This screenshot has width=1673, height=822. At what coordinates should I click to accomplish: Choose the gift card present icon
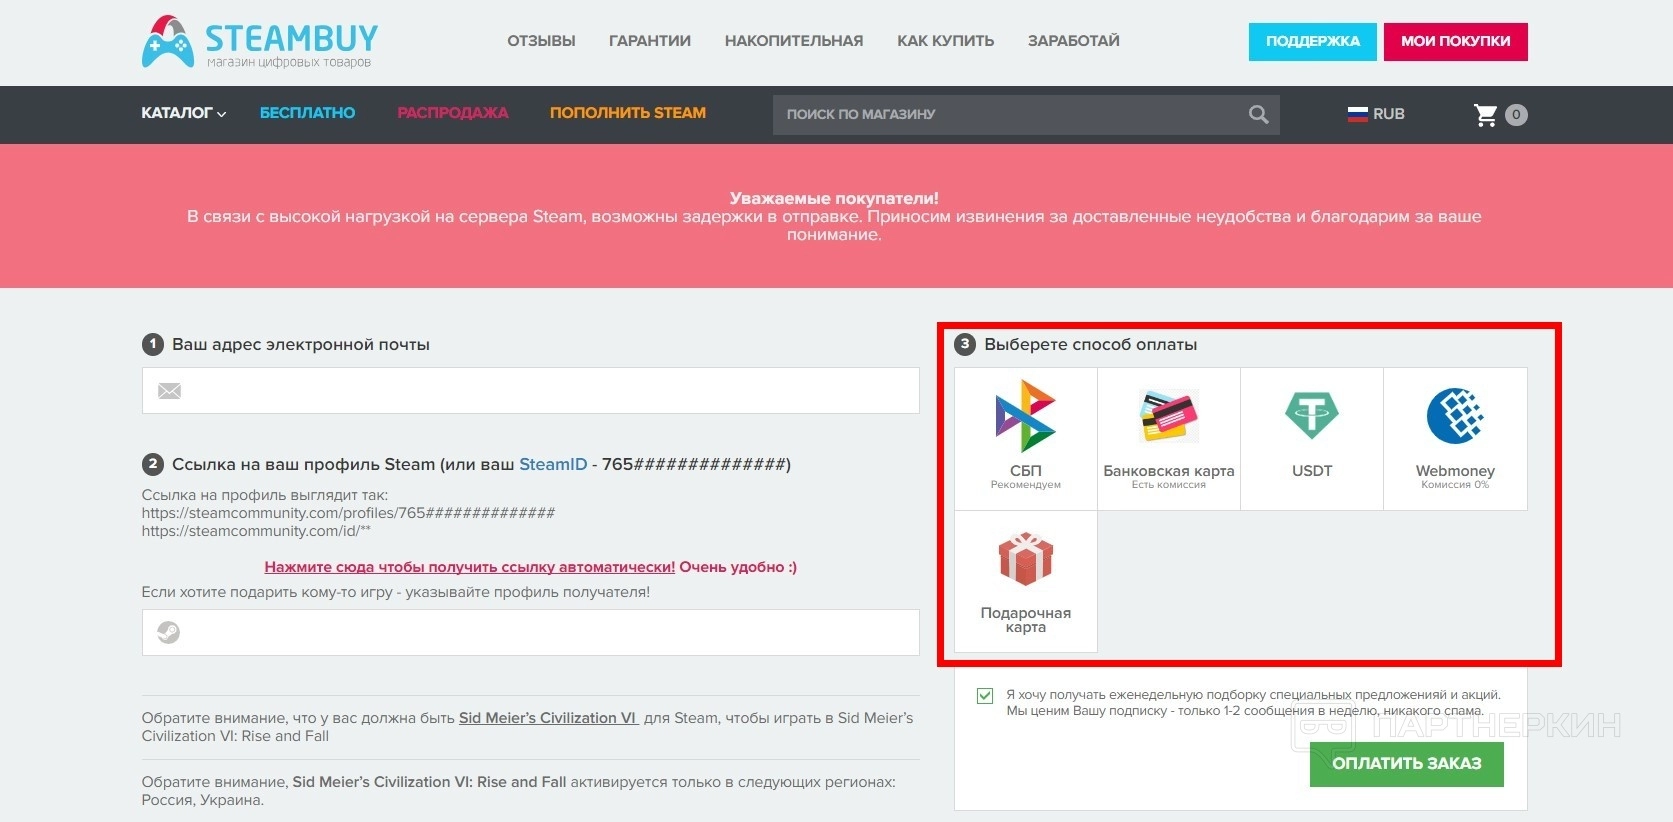coord(1025,558)
